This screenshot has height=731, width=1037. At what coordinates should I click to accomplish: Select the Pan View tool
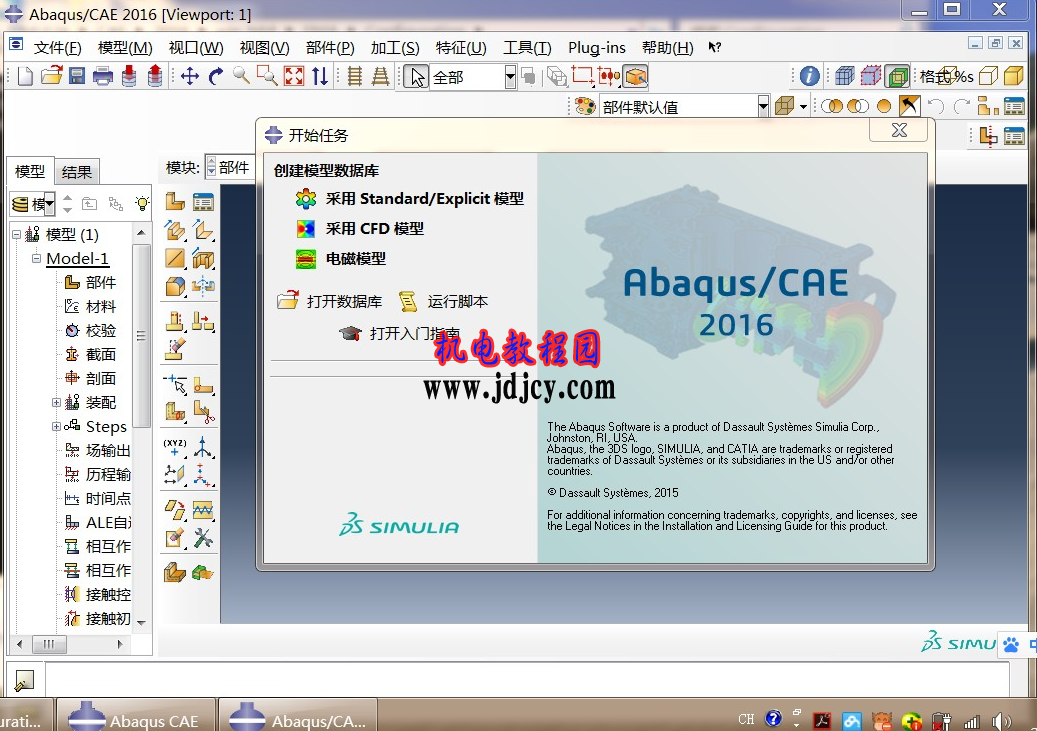(x=190, y=76)
